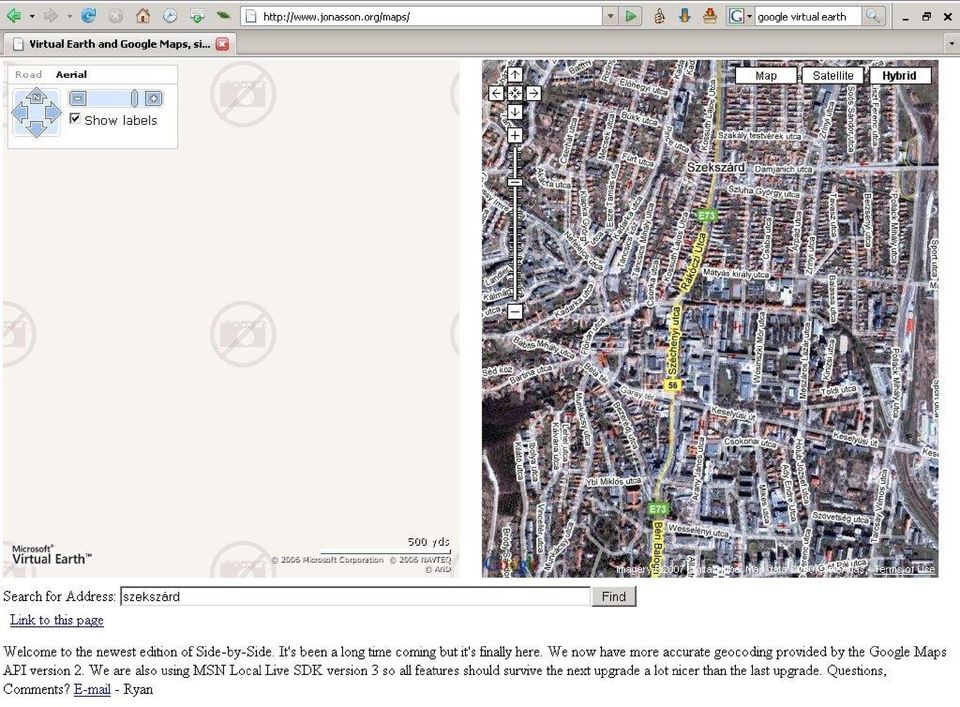Click the green Go button

(631, 17)
